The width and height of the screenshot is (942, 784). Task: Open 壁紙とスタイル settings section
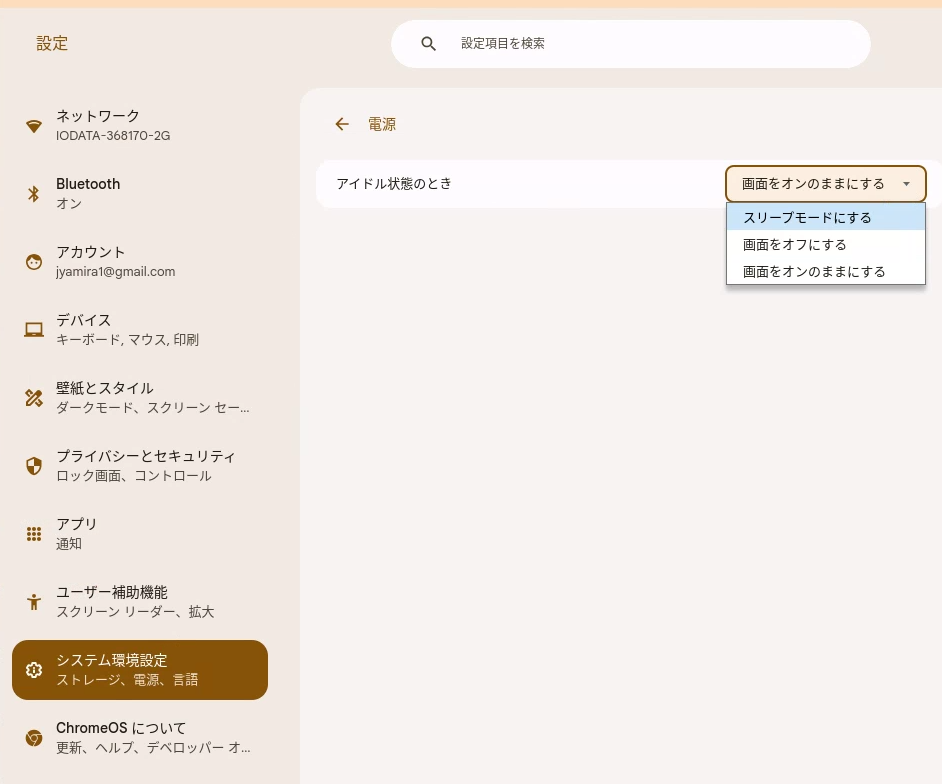pos(139,397)
